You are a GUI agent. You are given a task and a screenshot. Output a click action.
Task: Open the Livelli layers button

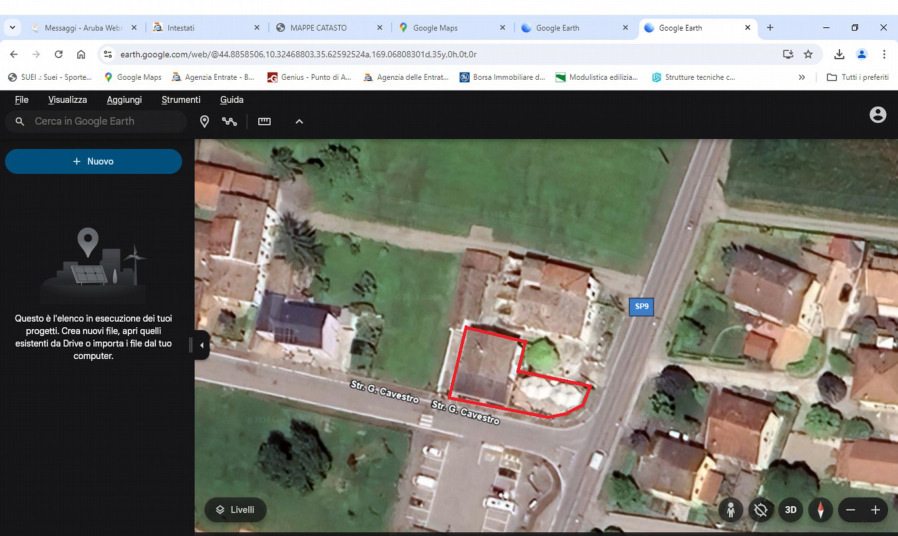click(x=236, y=509)
